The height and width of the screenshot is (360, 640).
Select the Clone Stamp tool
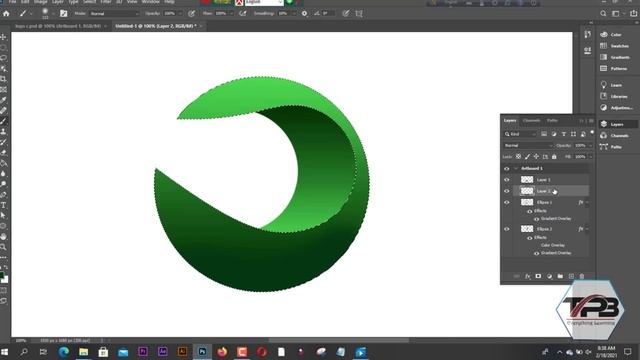3,131
